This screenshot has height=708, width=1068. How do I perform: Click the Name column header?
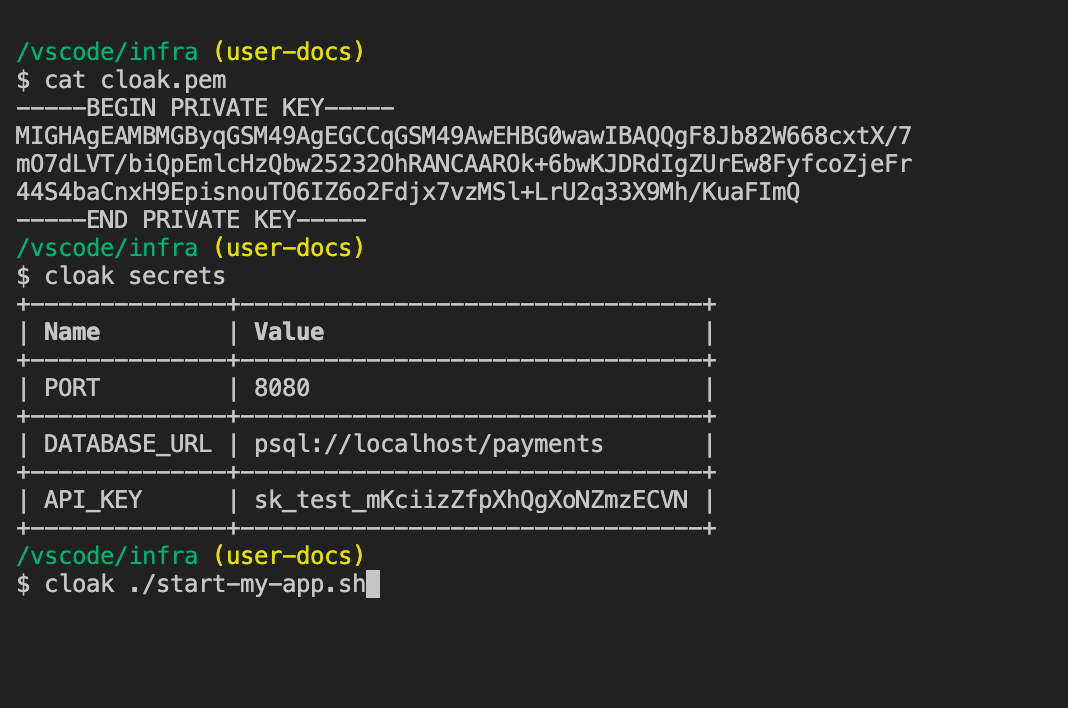(72, 332)
